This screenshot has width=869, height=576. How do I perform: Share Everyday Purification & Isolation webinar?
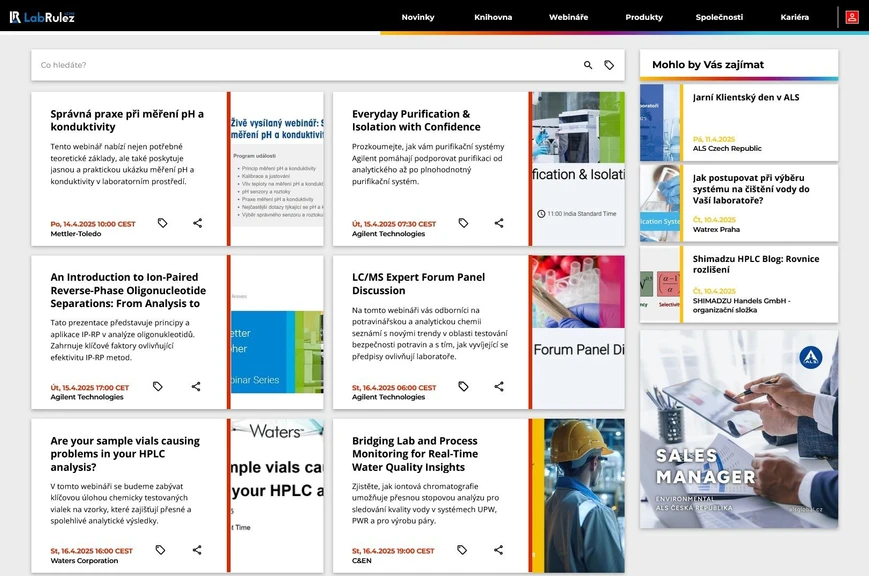(499, 223)
